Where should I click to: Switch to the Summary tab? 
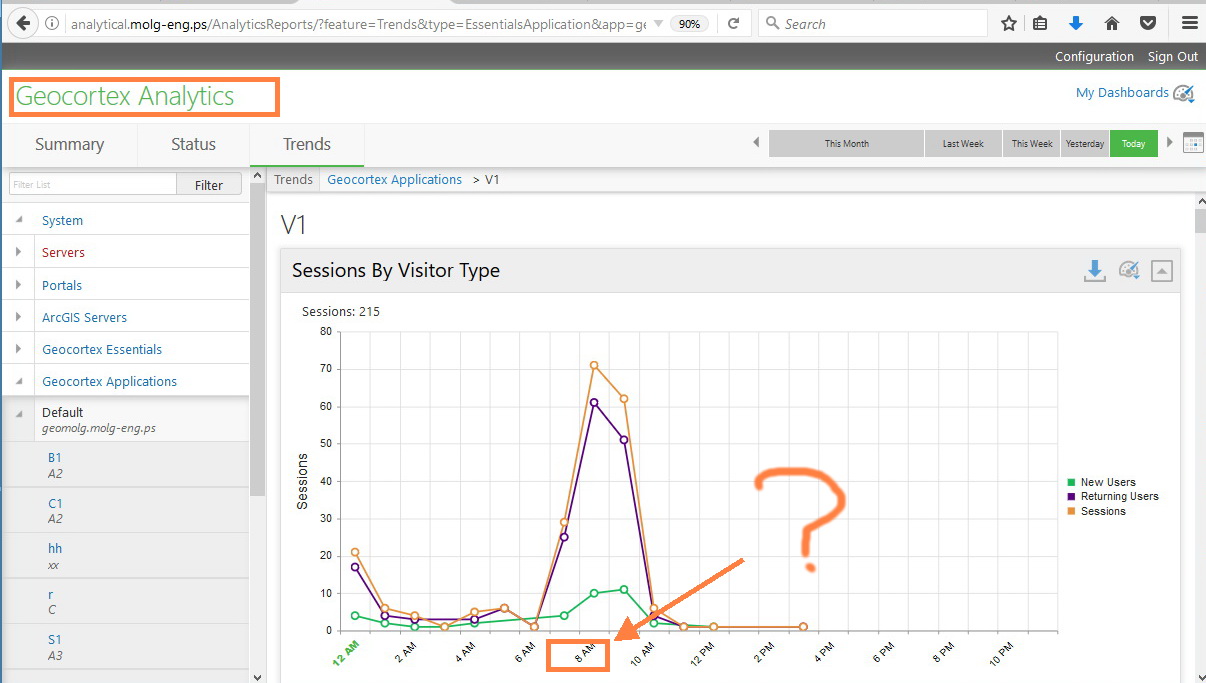pyautogui.click(x=69, y=144)
